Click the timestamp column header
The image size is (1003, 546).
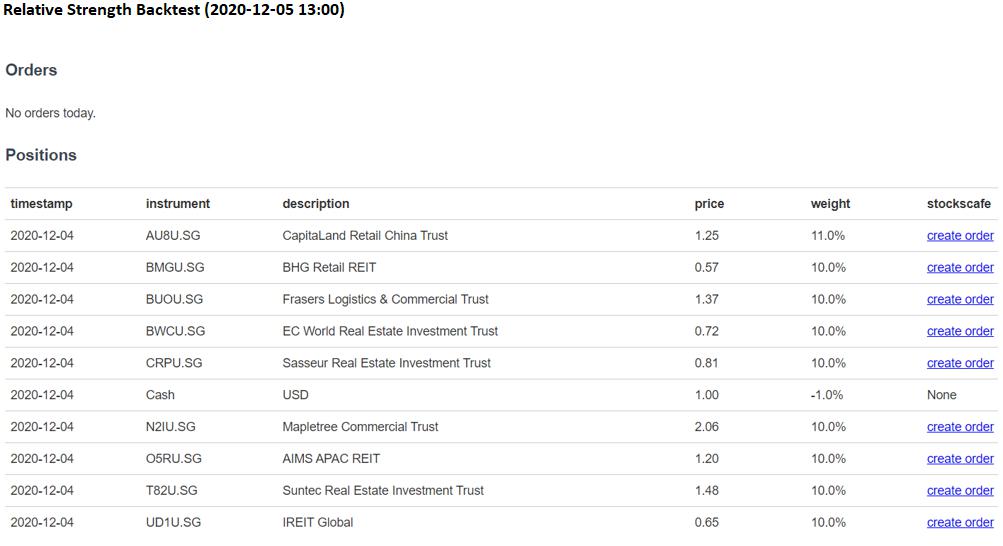41,204
